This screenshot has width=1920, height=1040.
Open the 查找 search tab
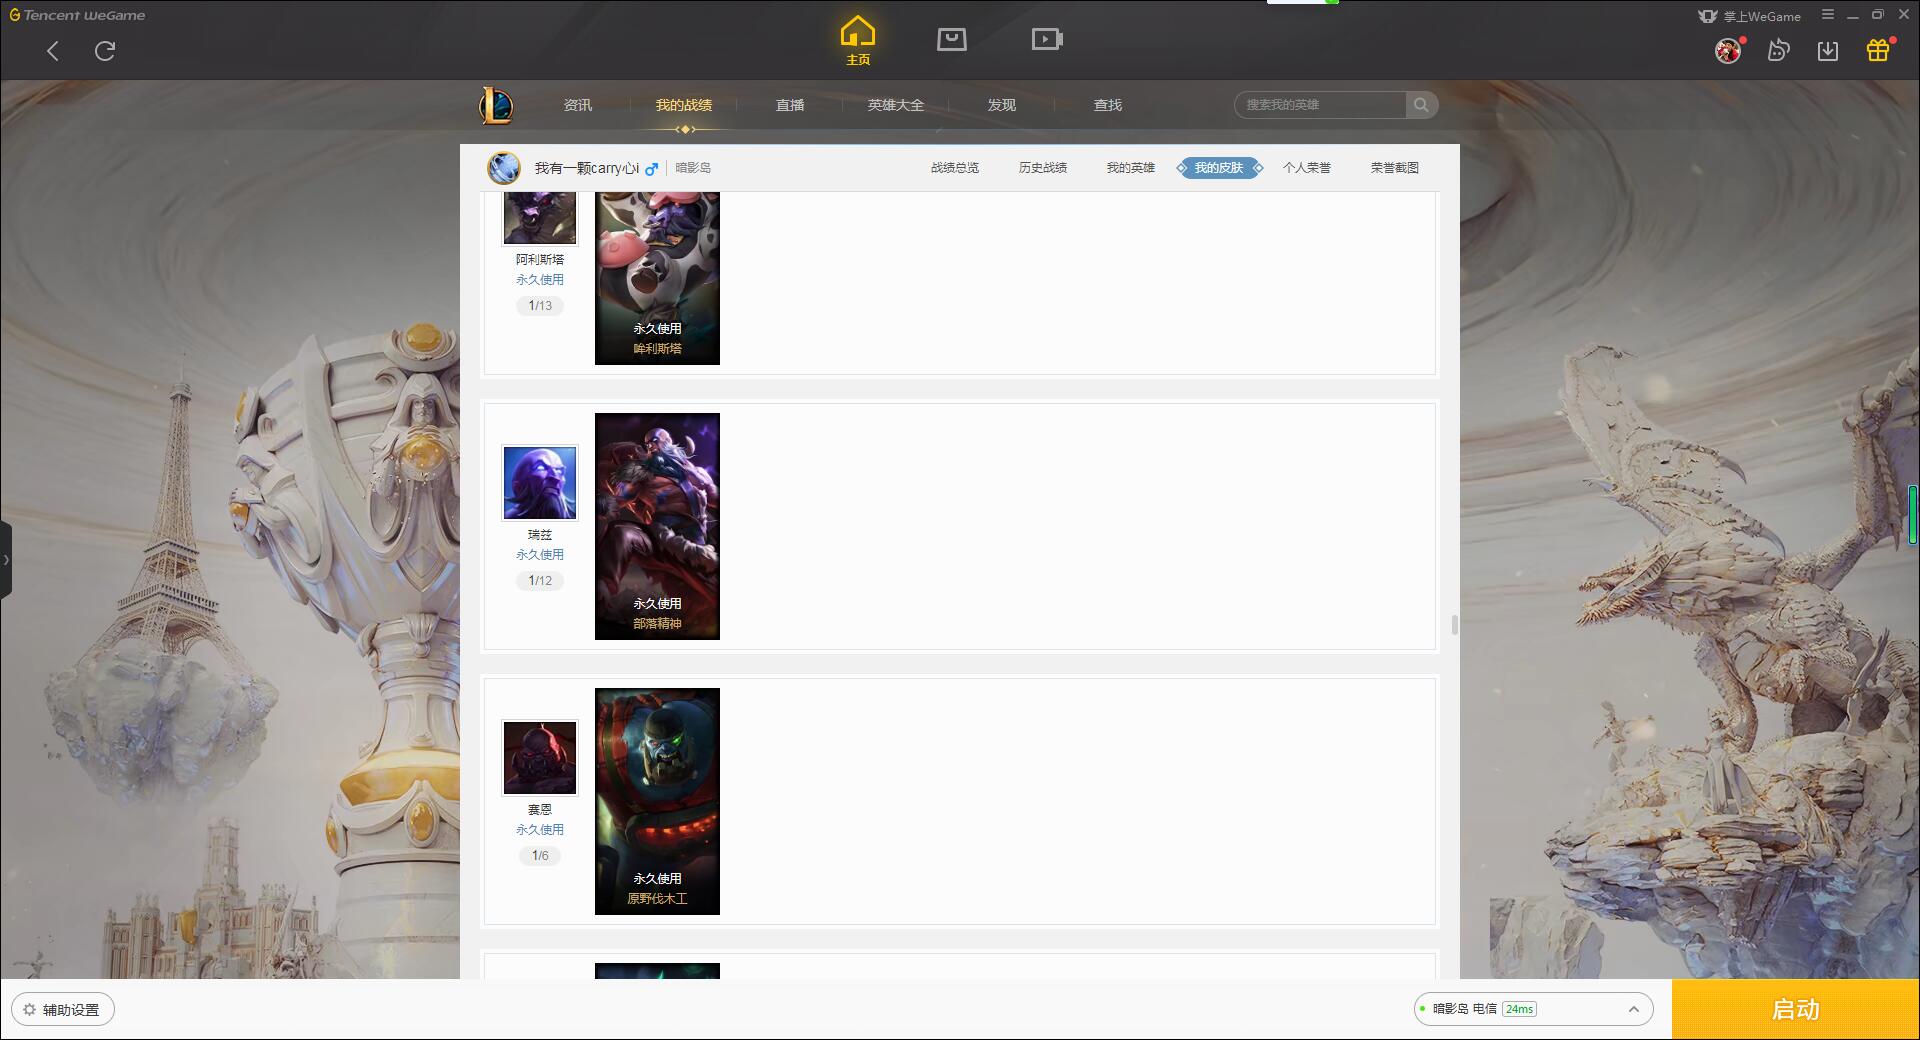(1108, 105)
